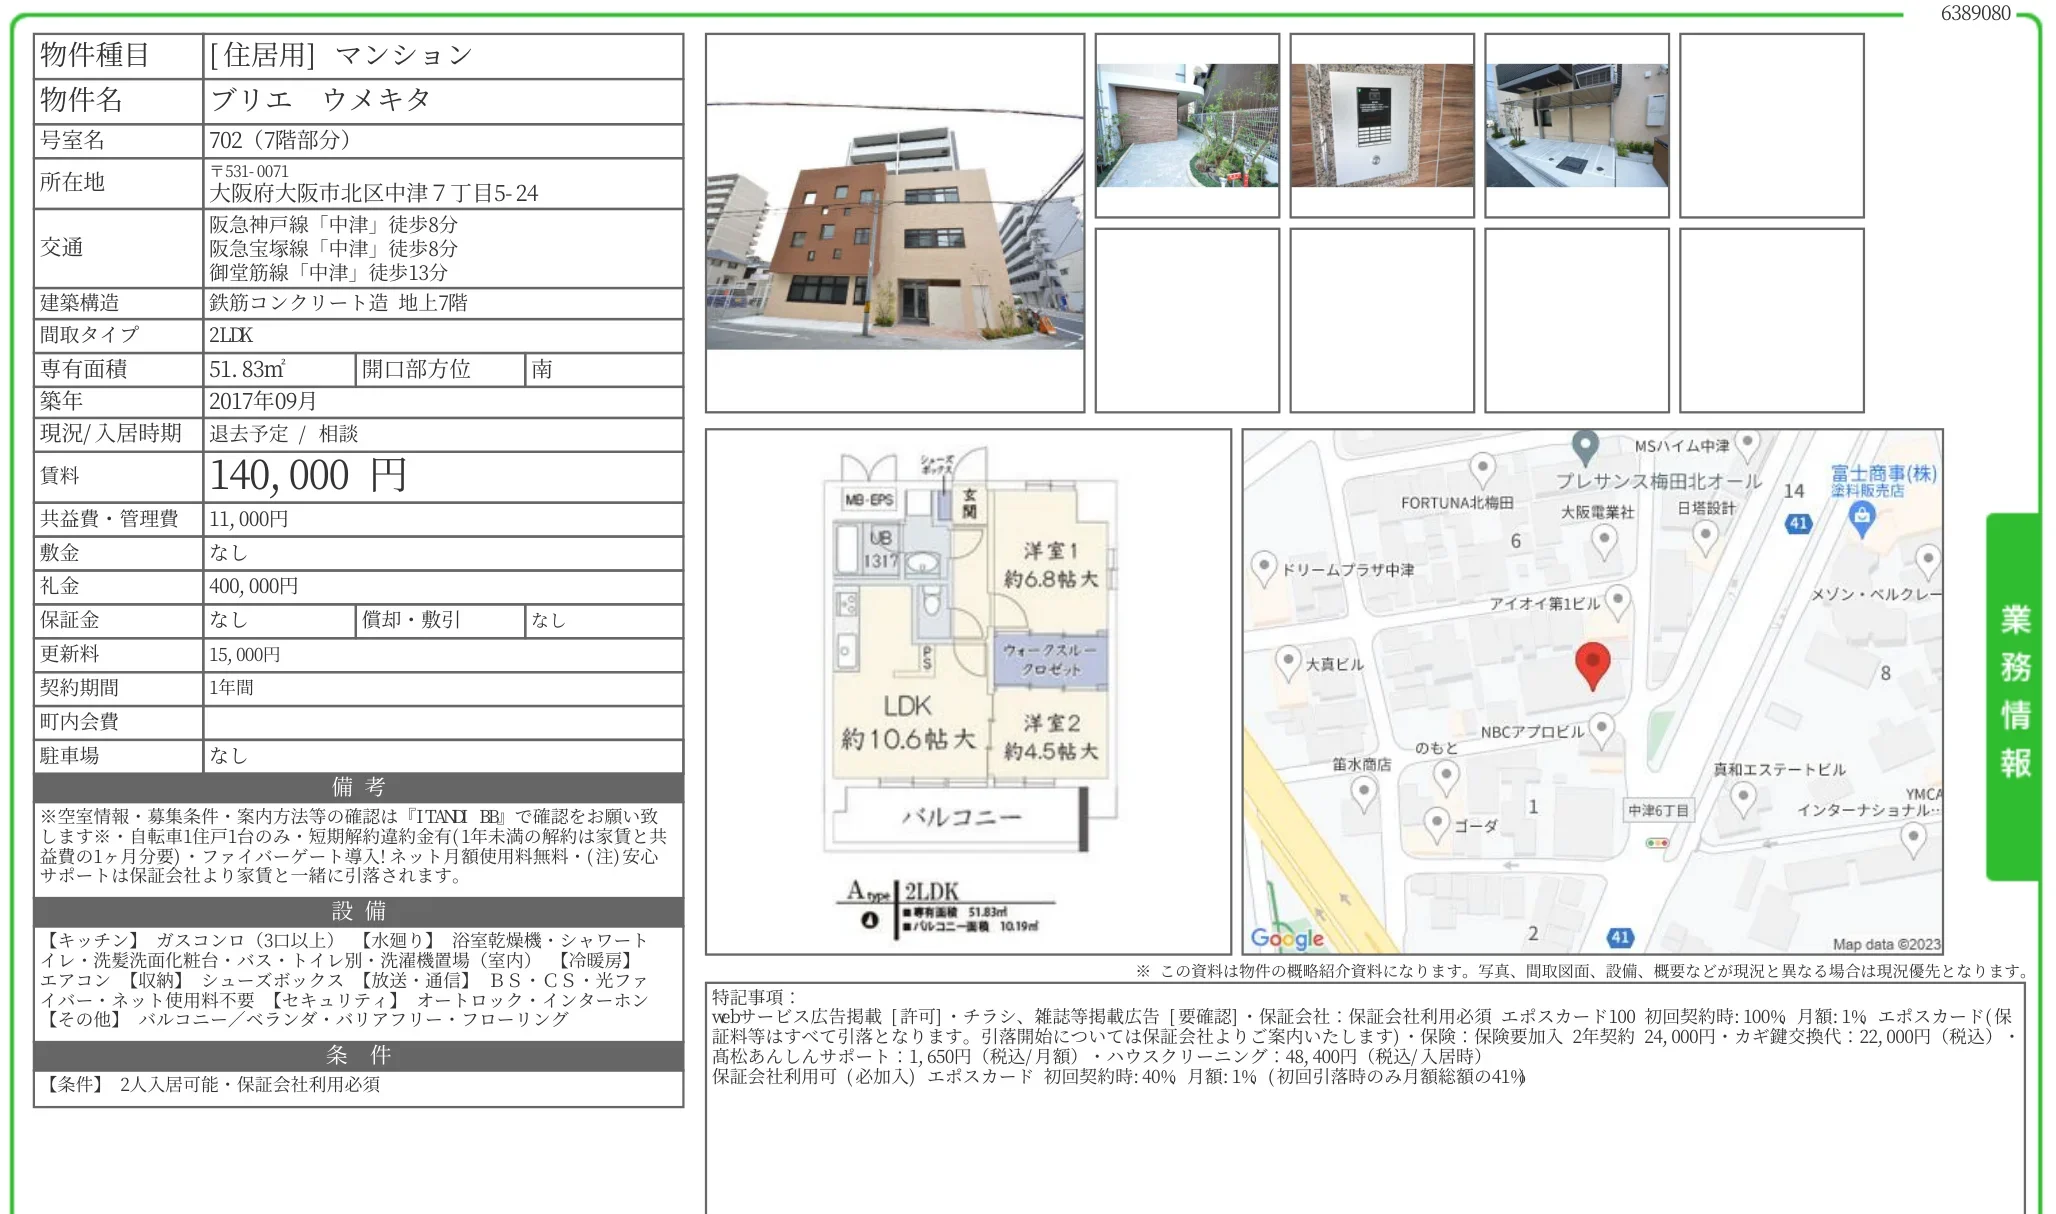
Task: Select the NBCアプロビル map pin
Action: (x=1601, y=728)
